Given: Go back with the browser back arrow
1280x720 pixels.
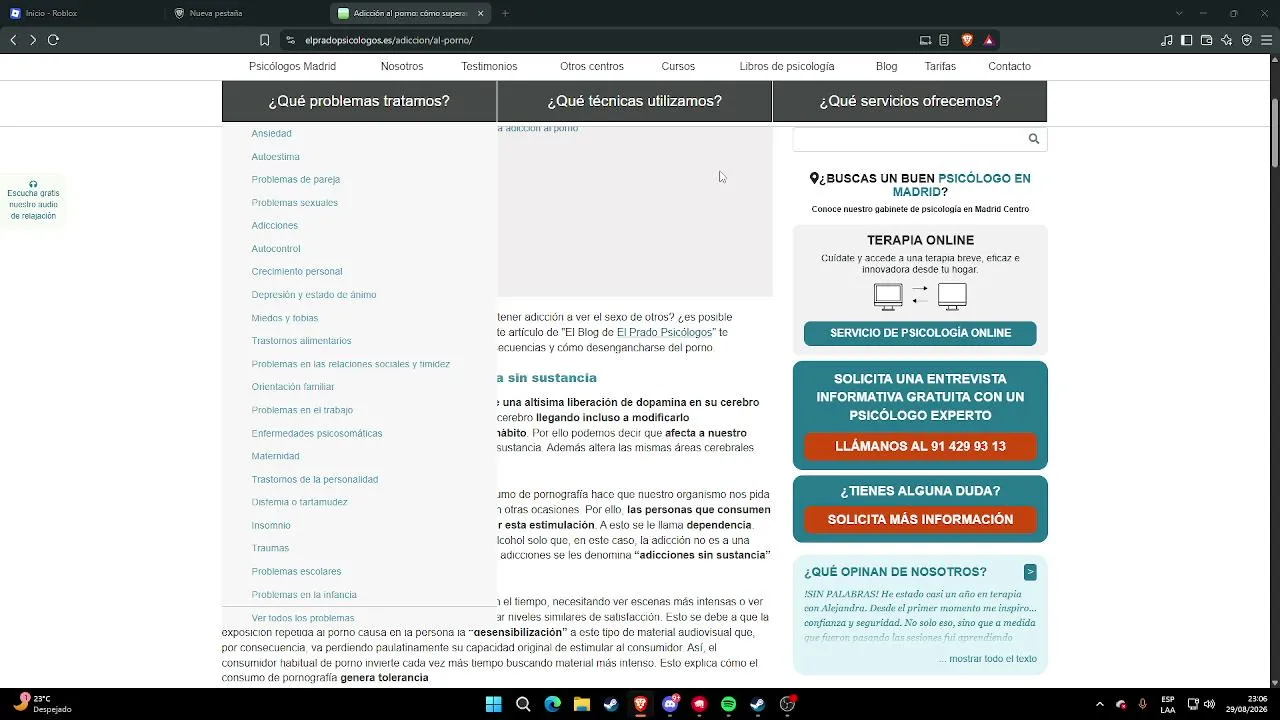Looking at the screenshot, I should pos(13,40).
